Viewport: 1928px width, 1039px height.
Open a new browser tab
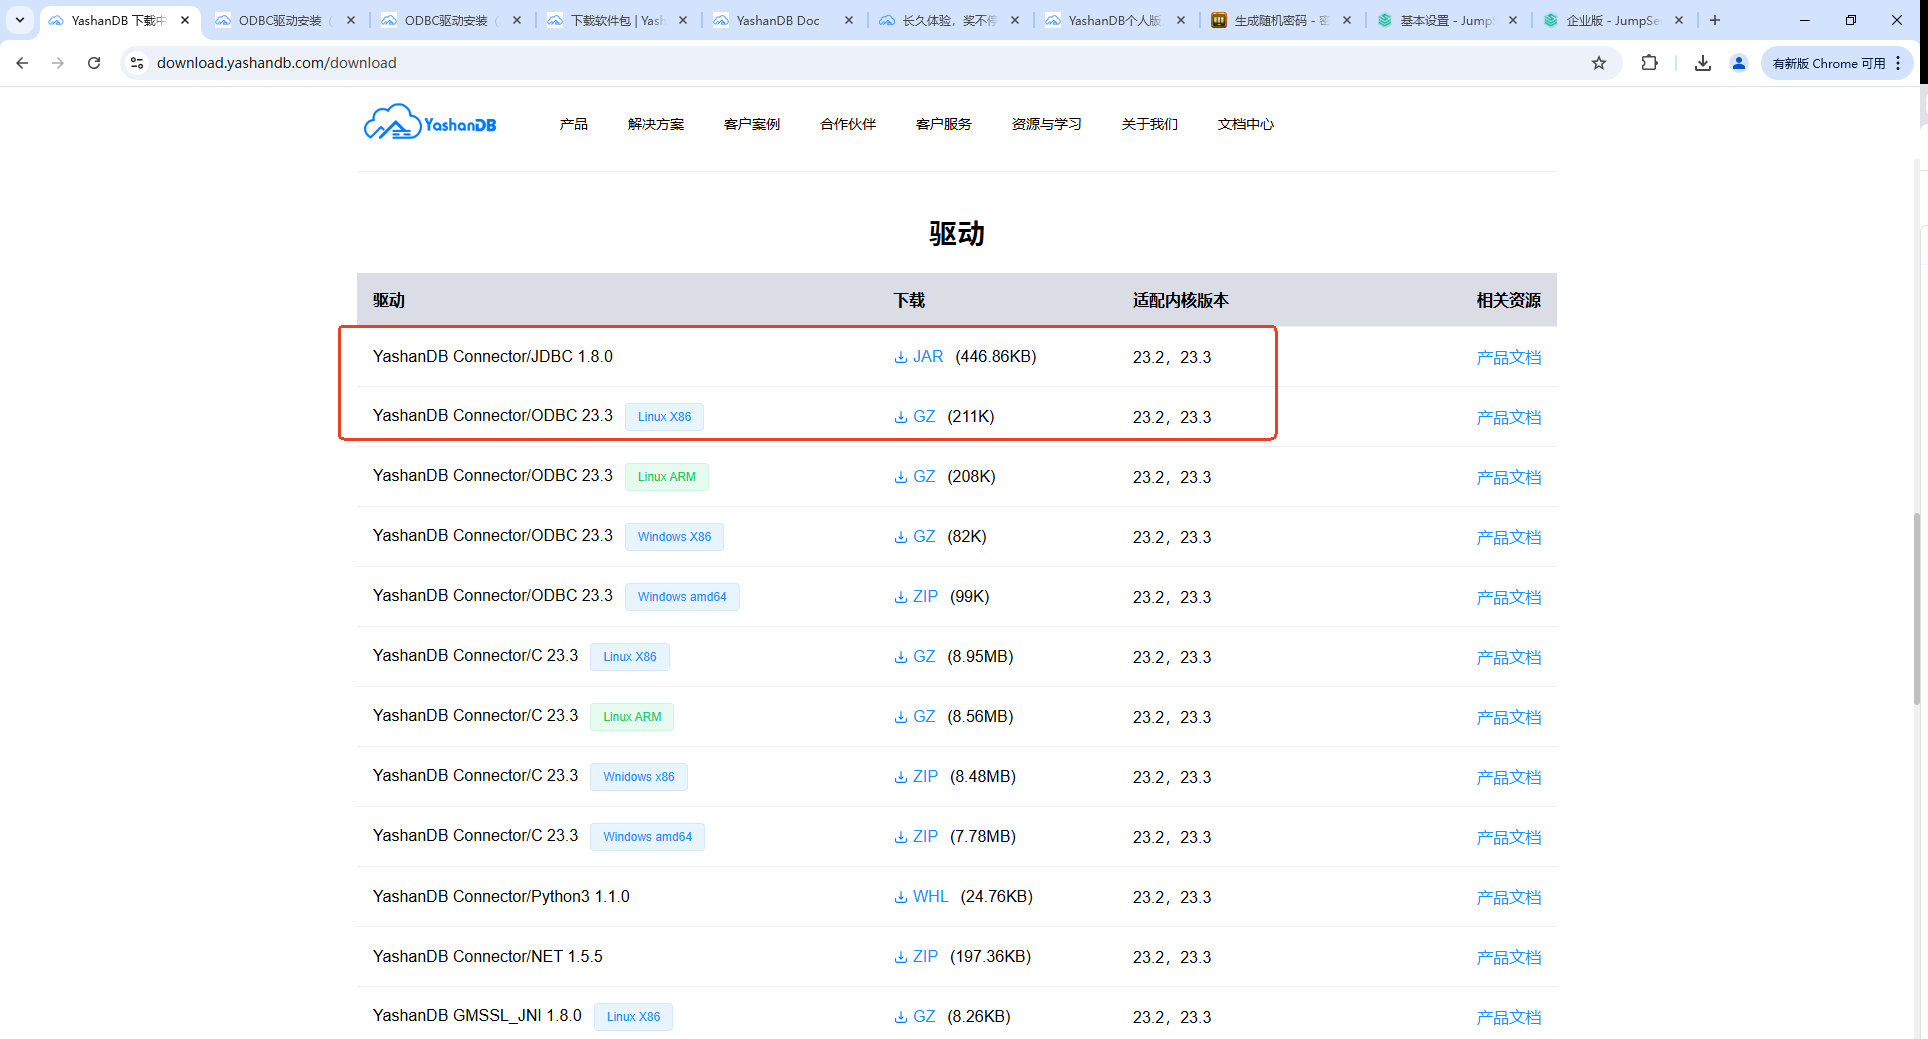point(1715,20)
